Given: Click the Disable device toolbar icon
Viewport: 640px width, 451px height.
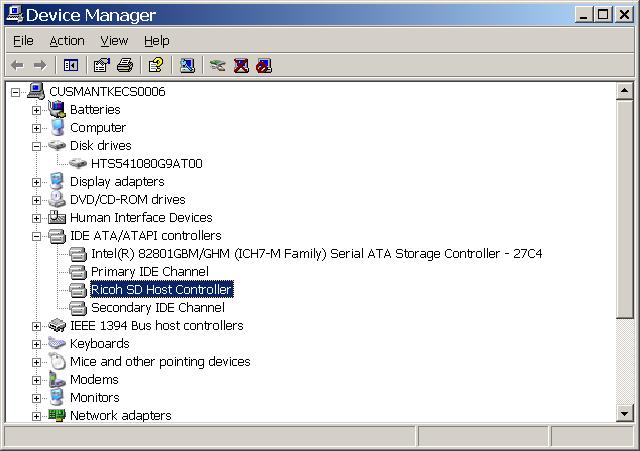Looking at the screenshot, I should (x=264, y=65).
